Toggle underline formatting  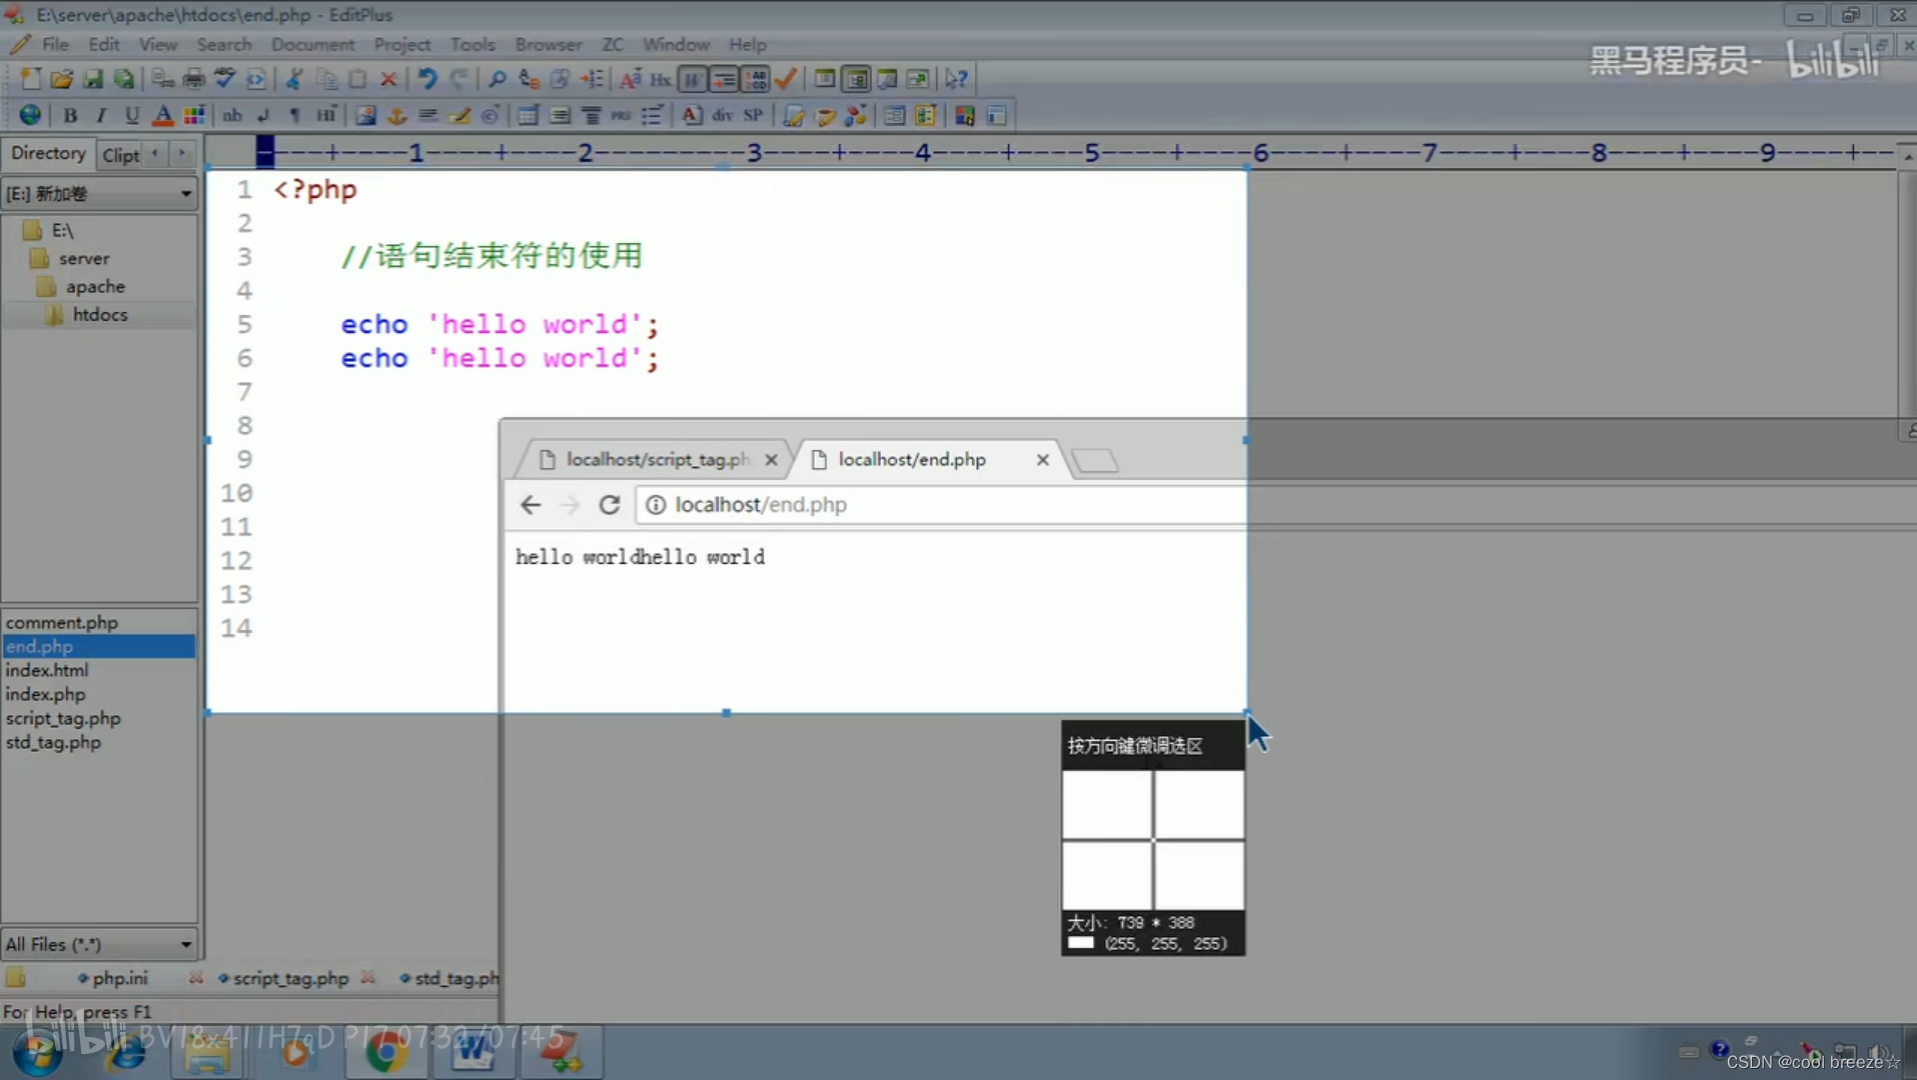pyautogui.click(x=131, y=115)
